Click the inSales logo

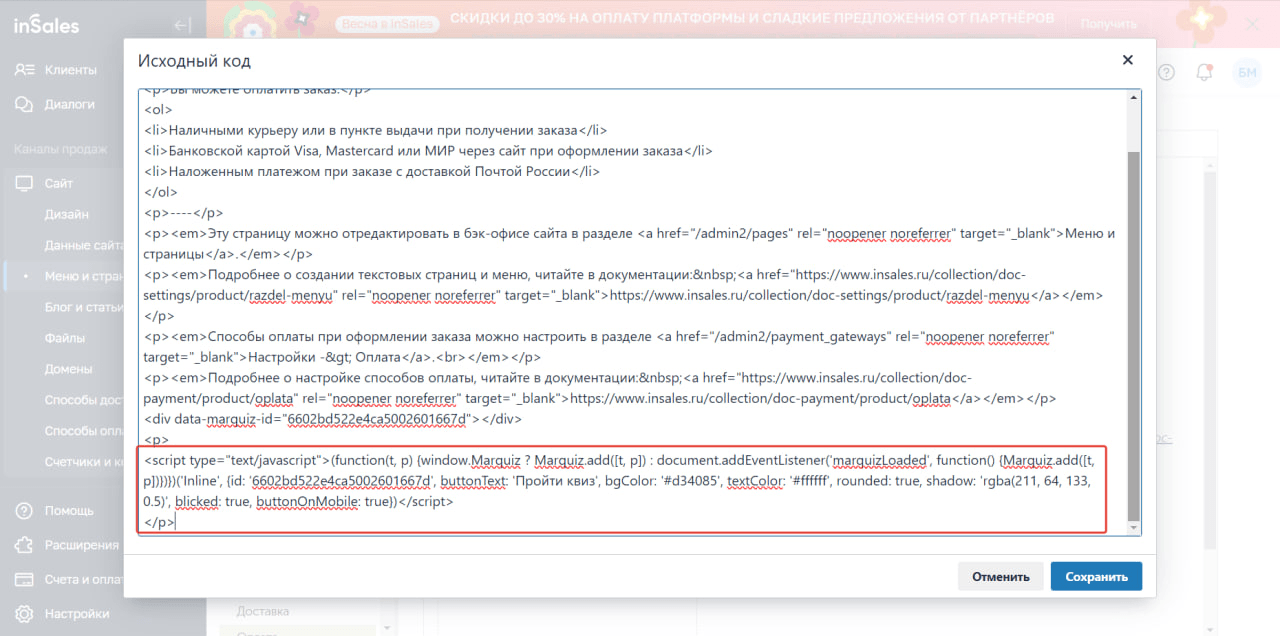click(x=46, y=25)
